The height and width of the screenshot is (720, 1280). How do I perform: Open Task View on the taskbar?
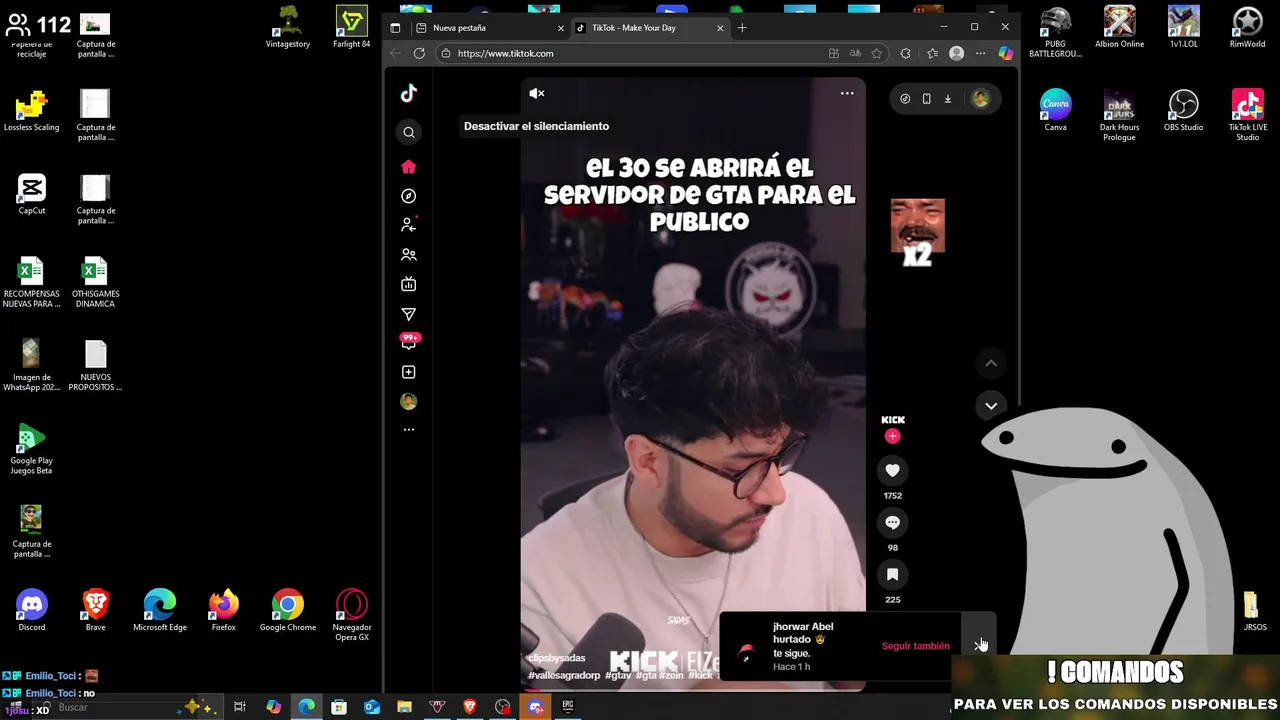pyautogui.click(x=240, y=707)
